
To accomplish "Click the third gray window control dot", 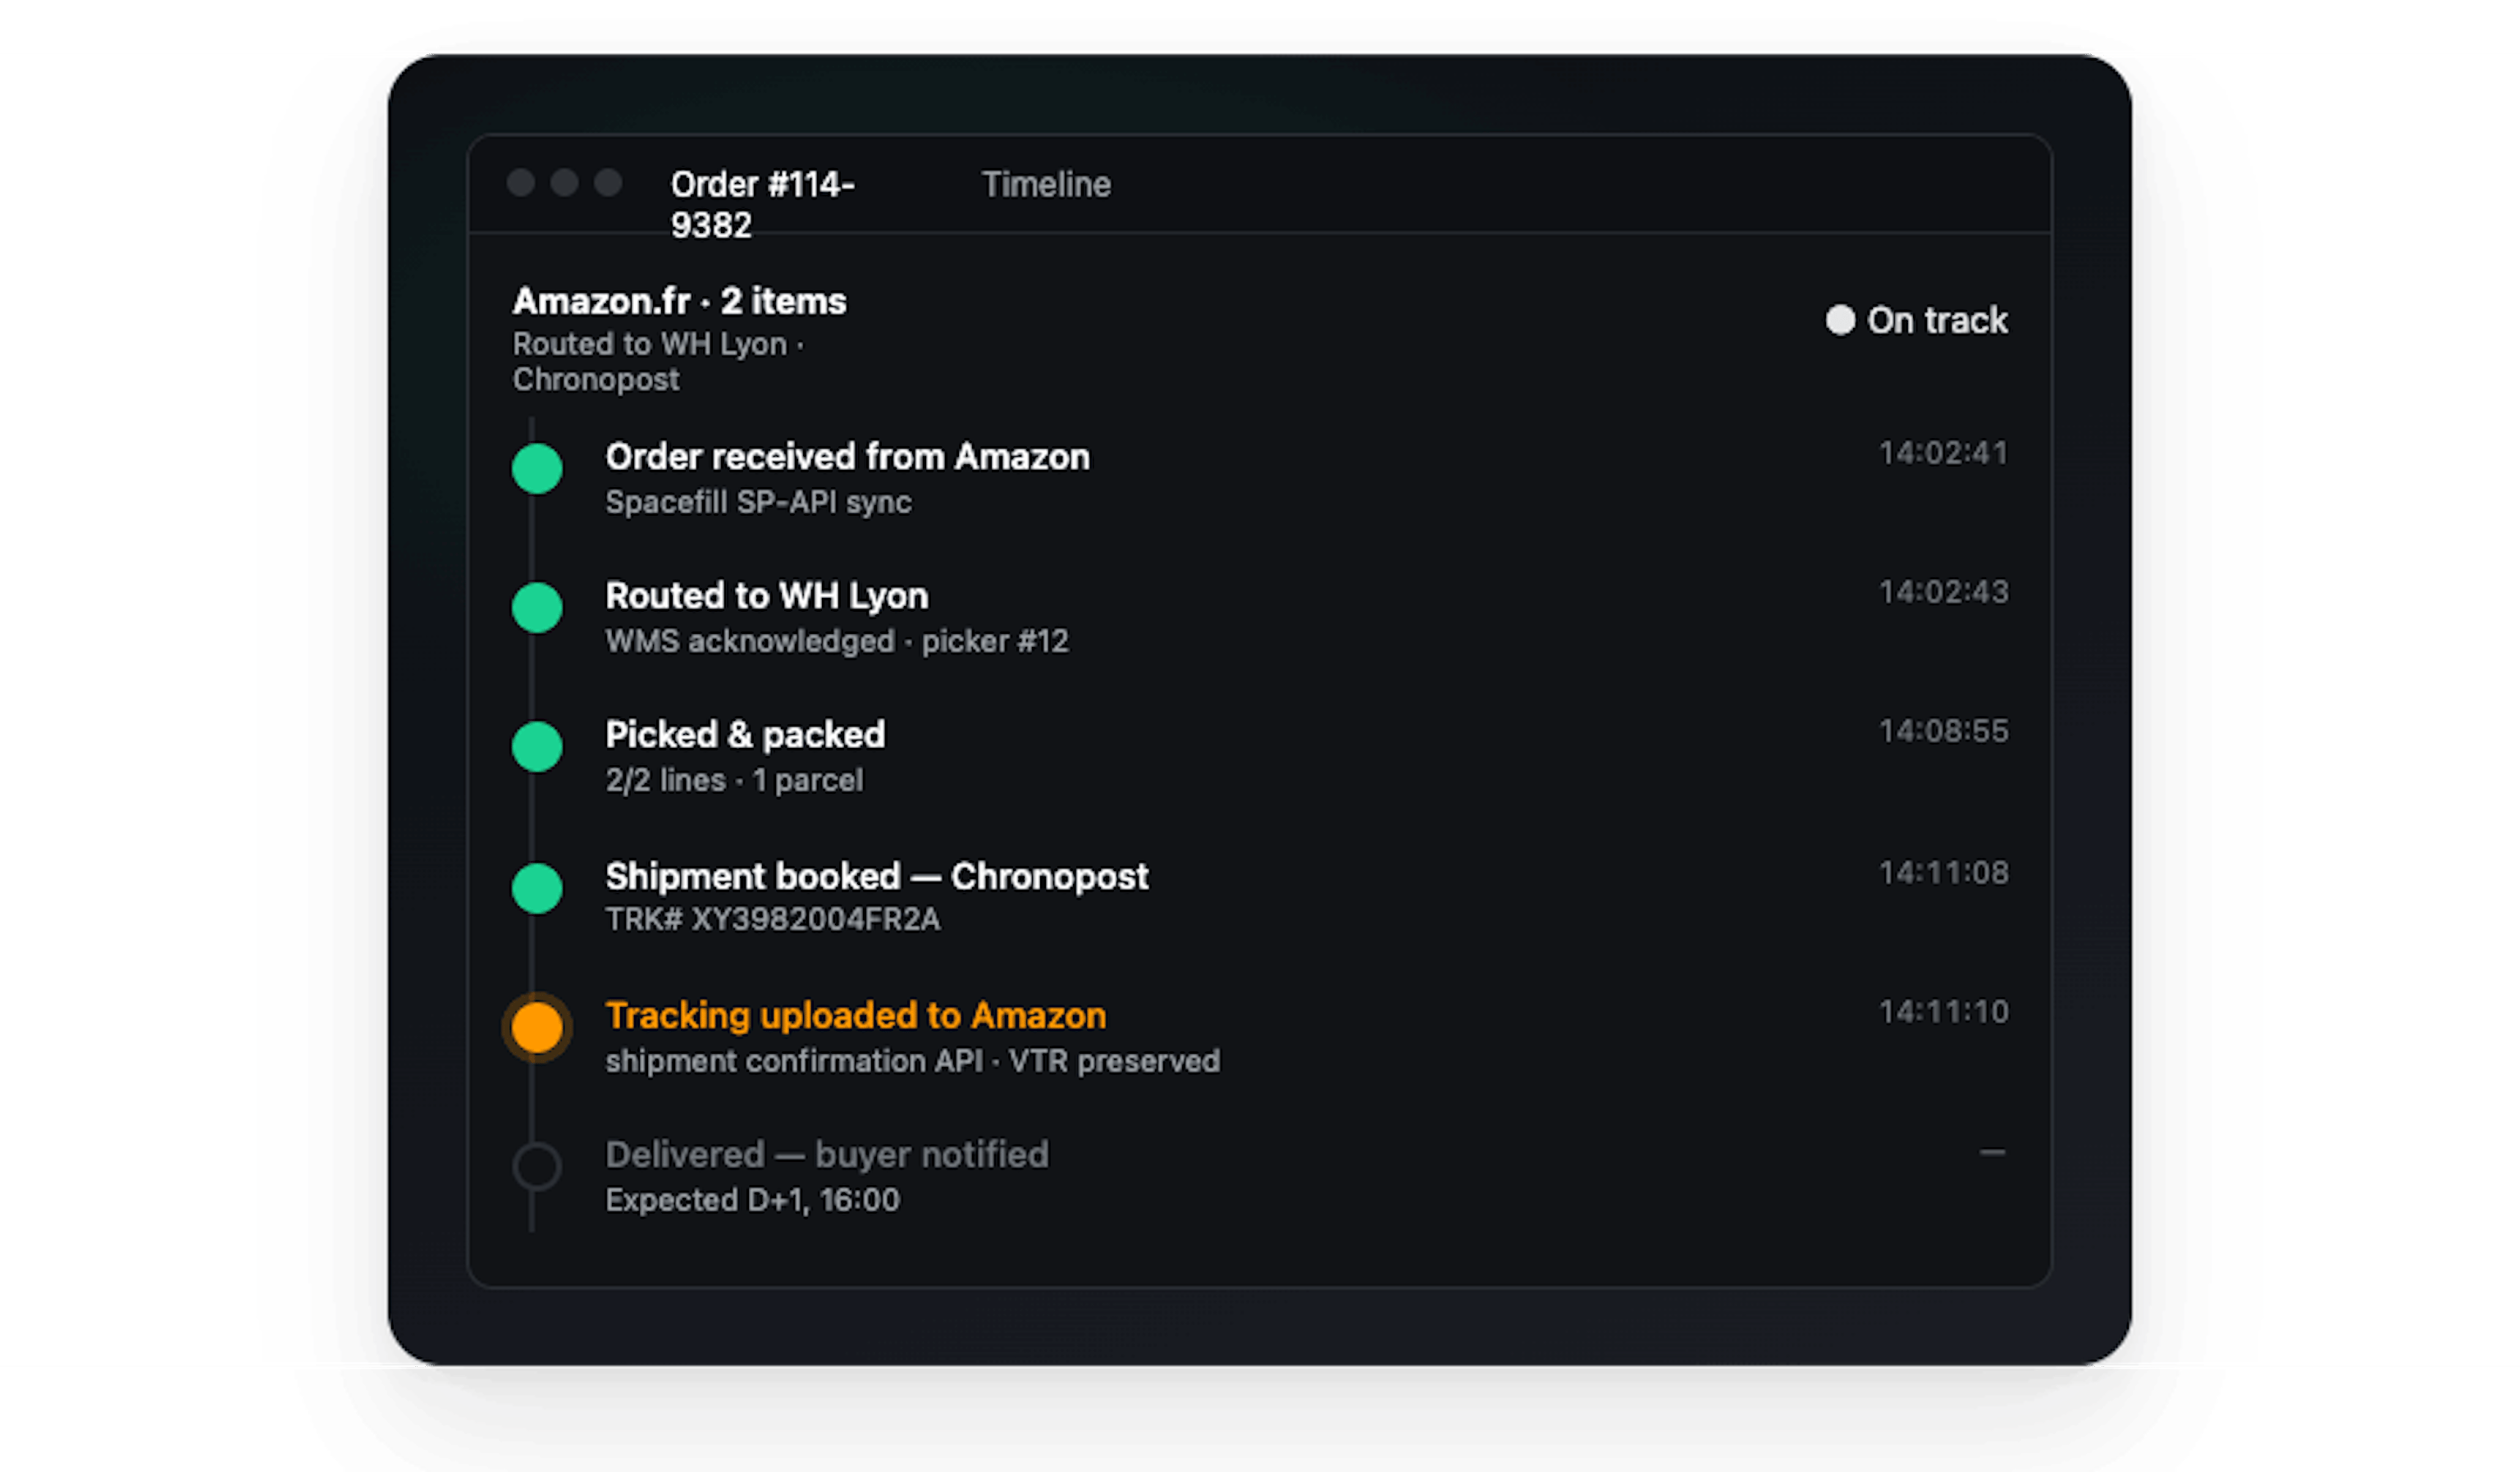I will [608, 183].
